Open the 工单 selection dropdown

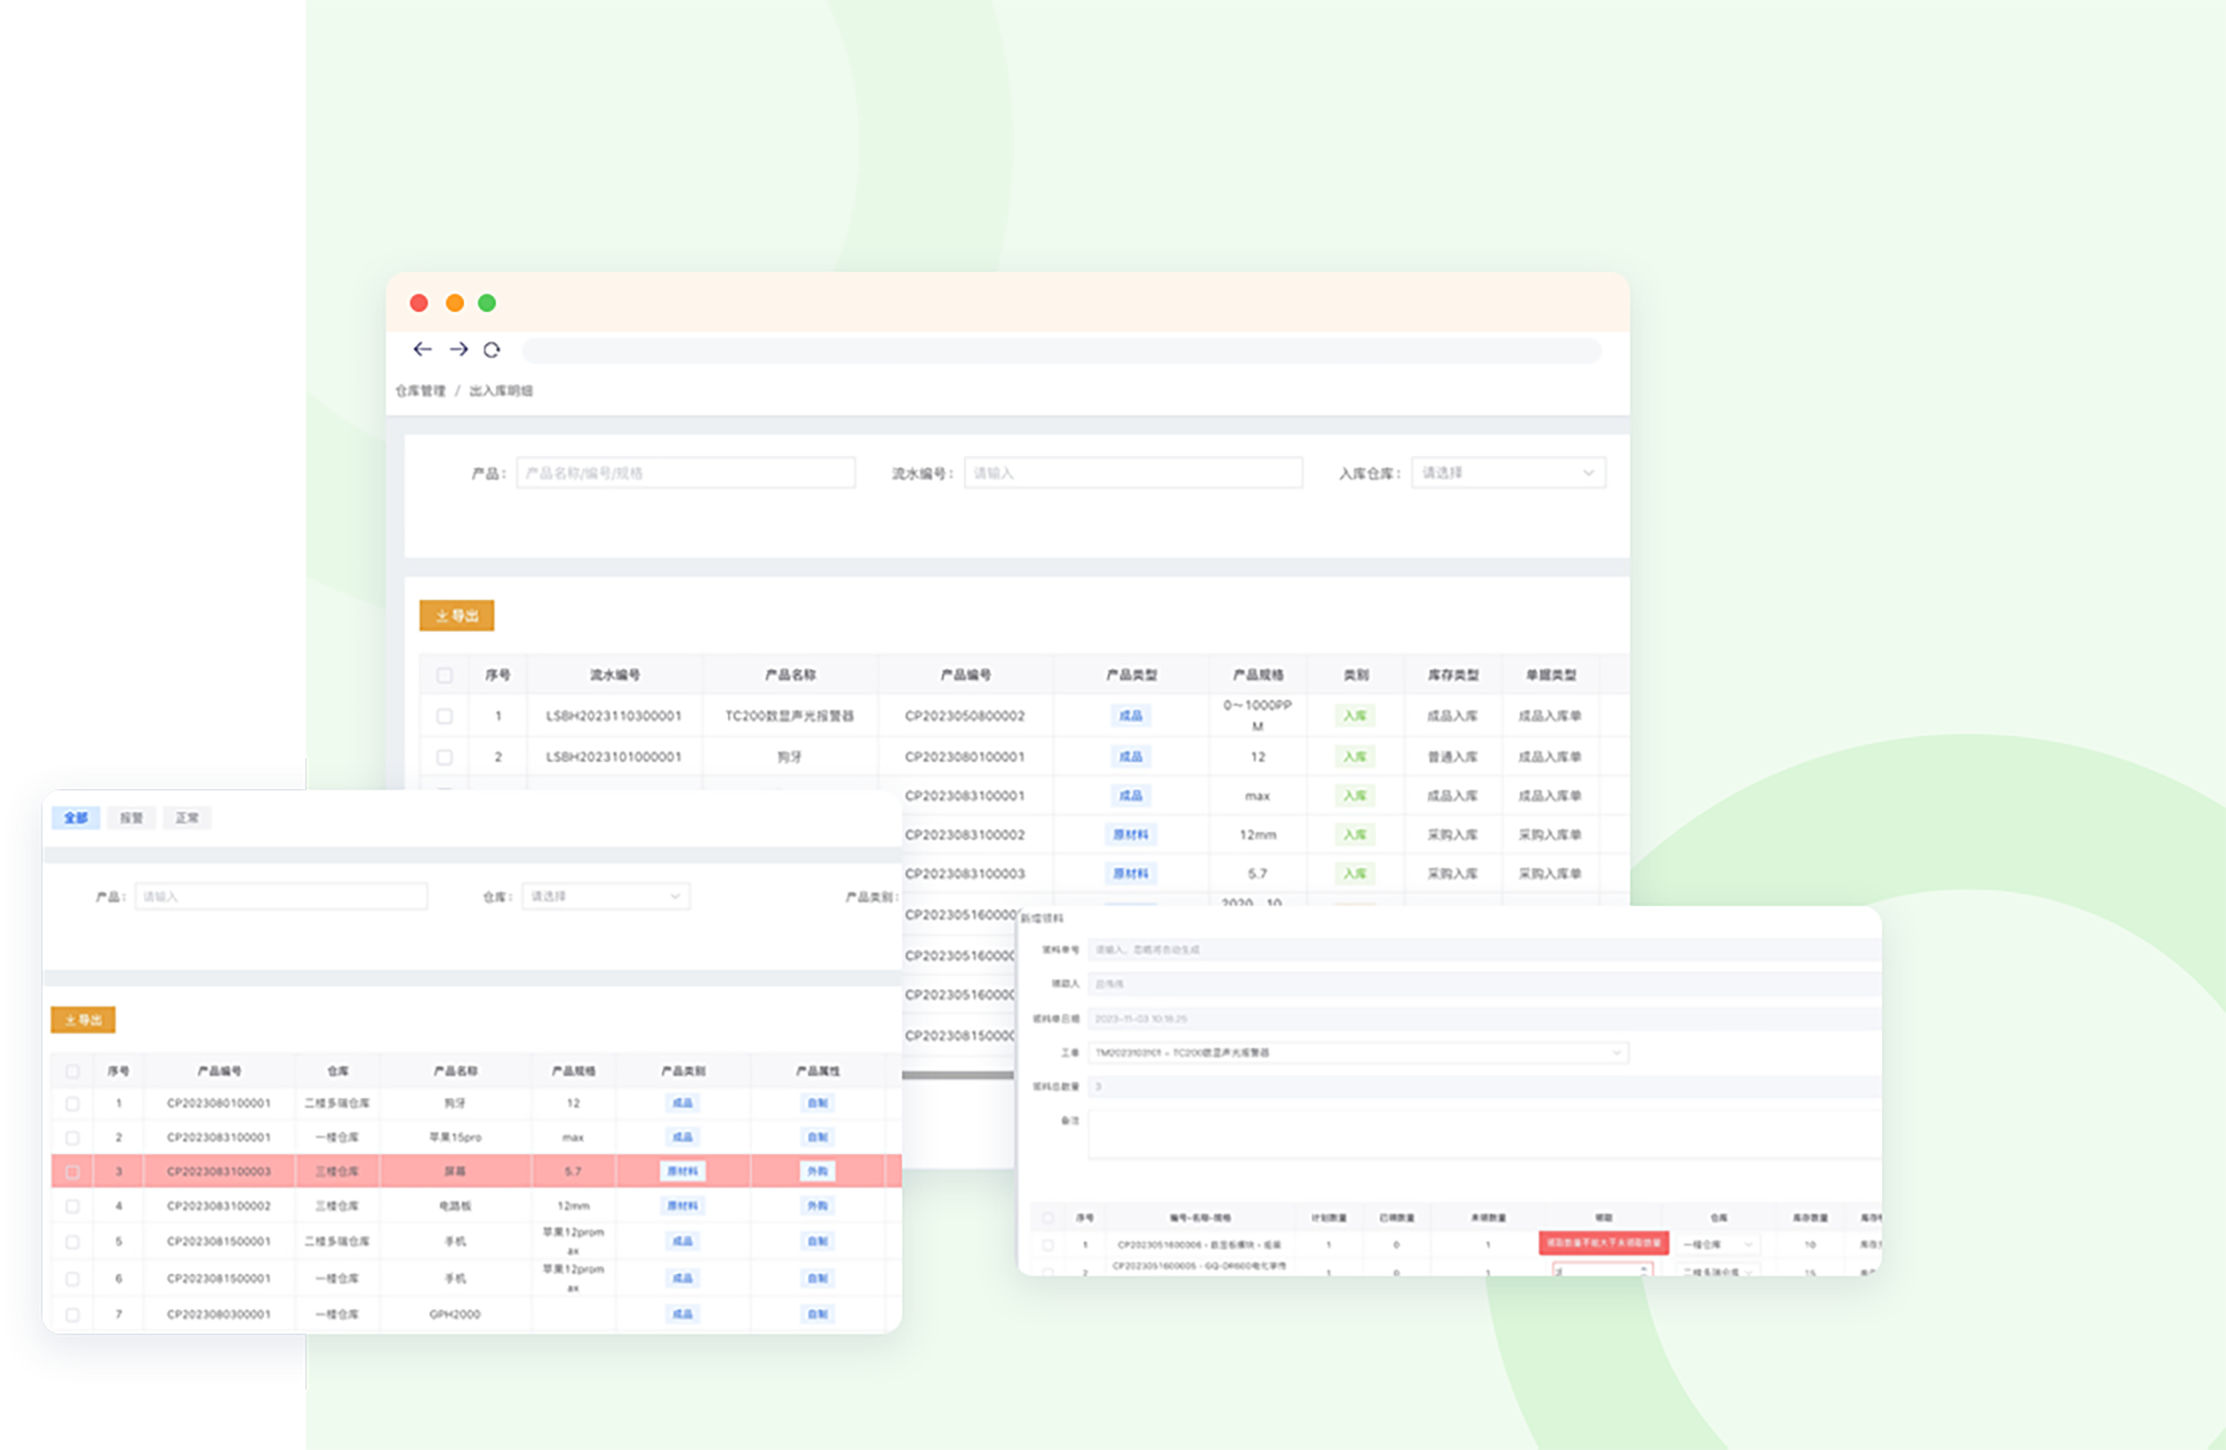point(1357,1052)
